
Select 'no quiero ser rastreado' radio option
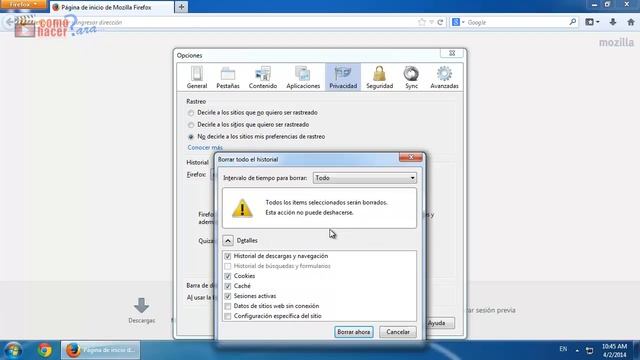pyautogui.click(x=191, y=113)
